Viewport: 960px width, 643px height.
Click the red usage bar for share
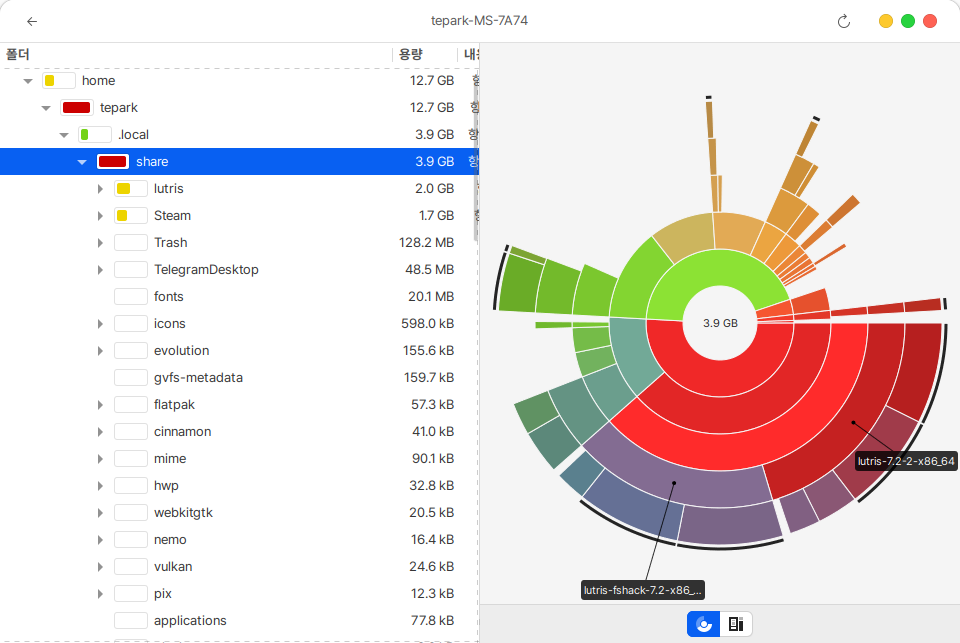[112, 162]
